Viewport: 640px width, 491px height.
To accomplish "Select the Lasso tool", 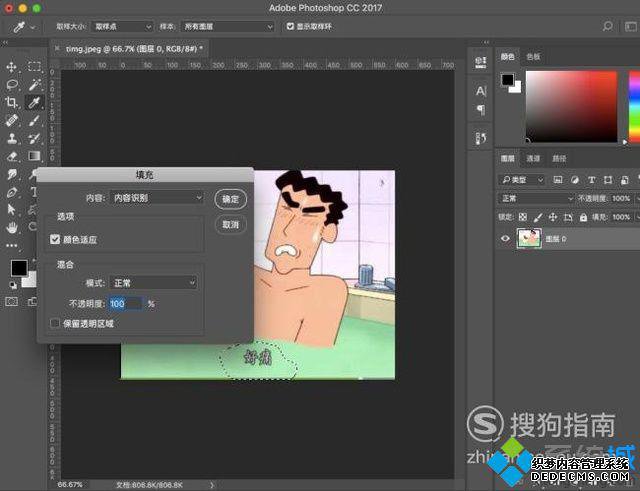I will 12,84.
